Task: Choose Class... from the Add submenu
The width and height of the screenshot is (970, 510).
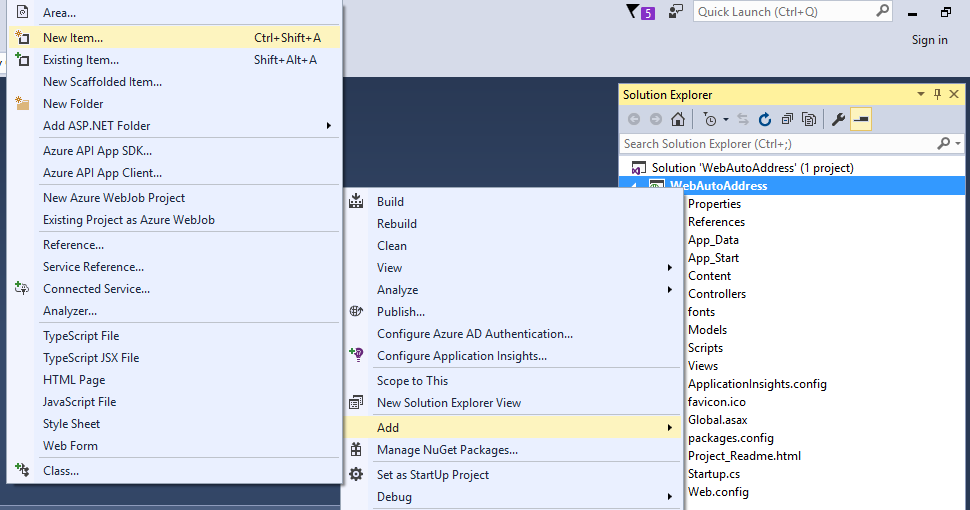Action: pyautogui.click(x=61, y=471)
